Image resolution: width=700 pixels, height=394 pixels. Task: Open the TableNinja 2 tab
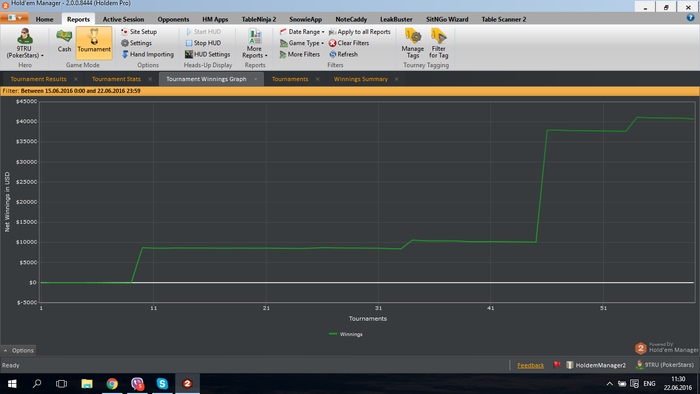259,19
